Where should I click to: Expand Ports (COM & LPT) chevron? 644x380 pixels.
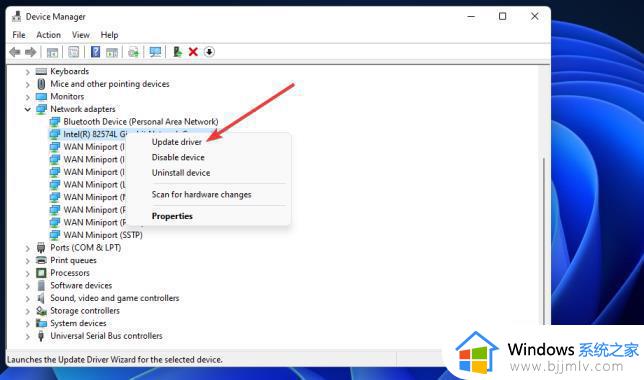pos(28,248)
